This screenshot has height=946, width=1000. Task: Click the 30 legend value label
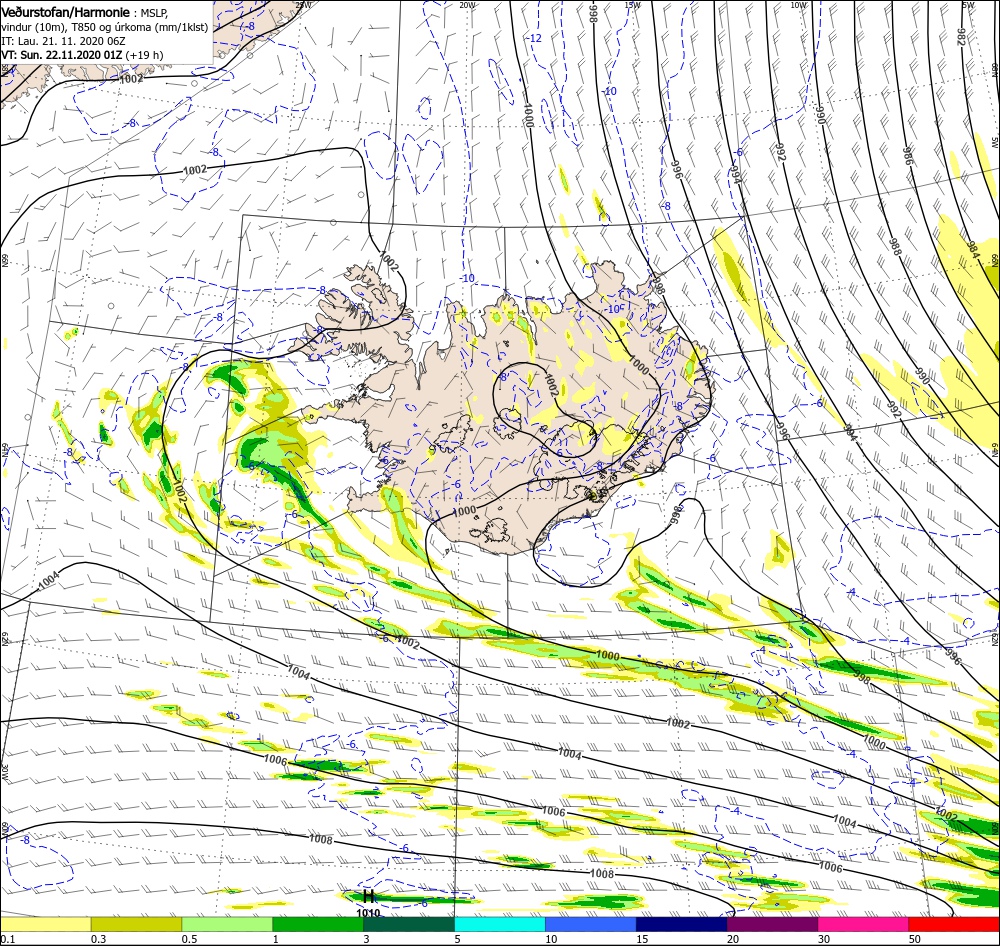pos(825,939)
